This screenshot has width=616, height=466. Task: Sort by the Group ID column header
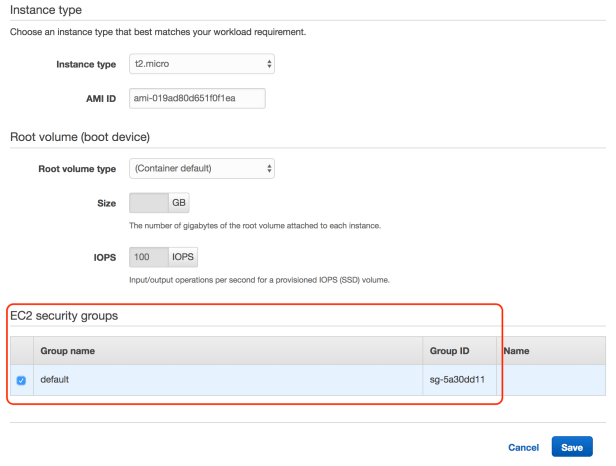451,352
